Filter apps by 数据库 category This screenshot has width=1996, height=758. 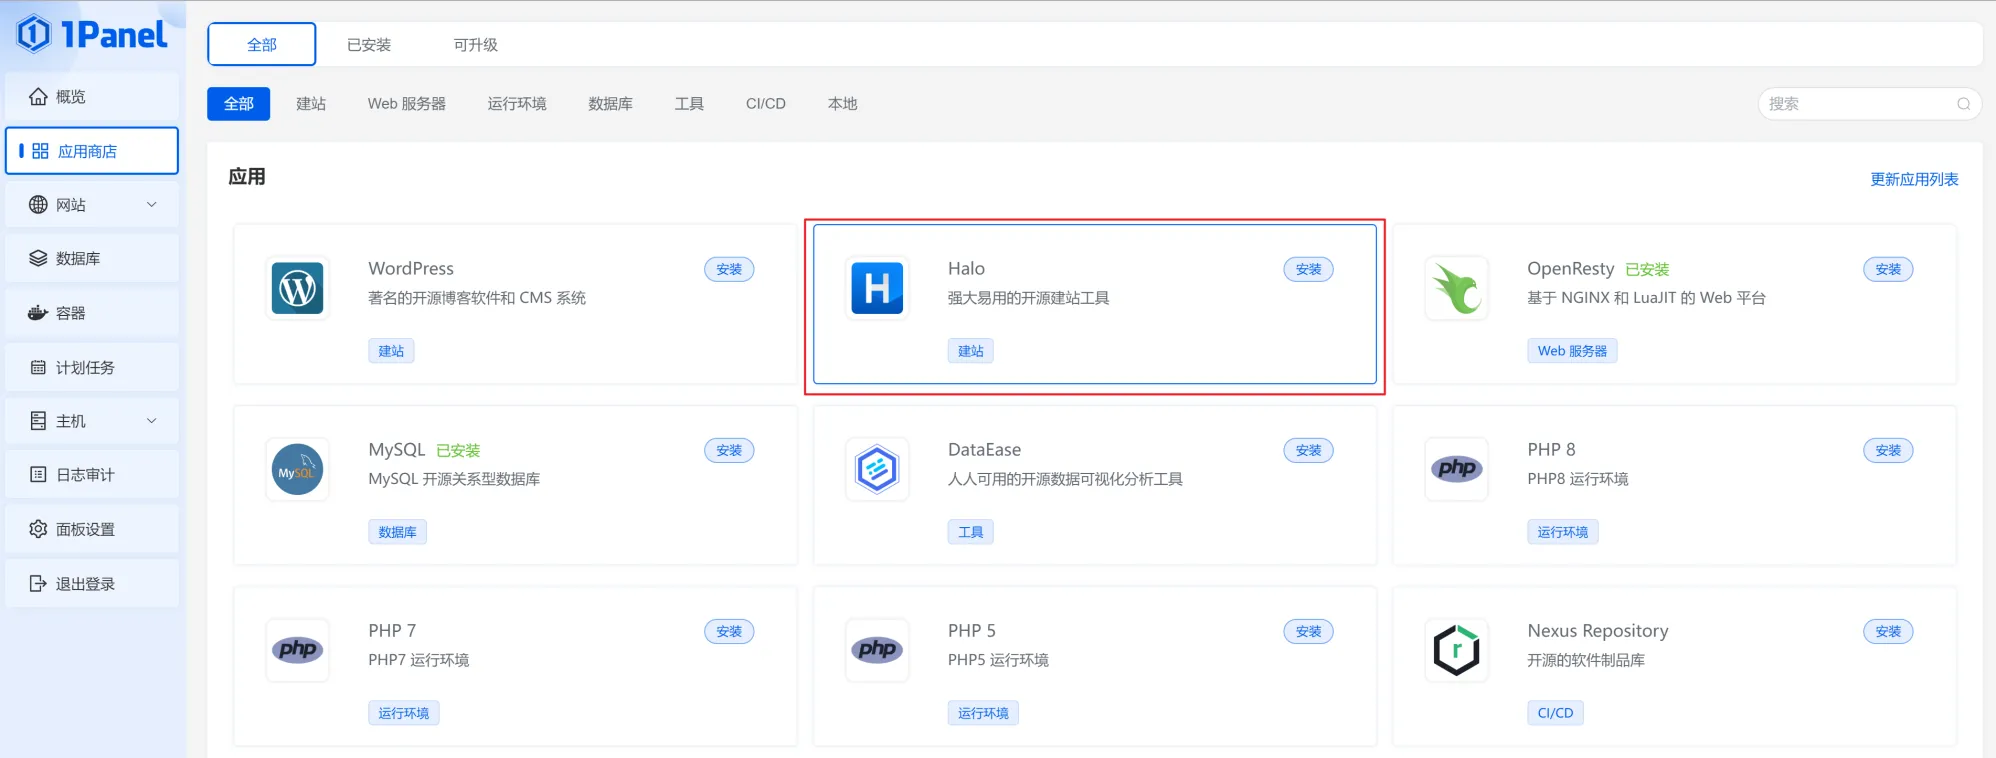pos(610,104)
